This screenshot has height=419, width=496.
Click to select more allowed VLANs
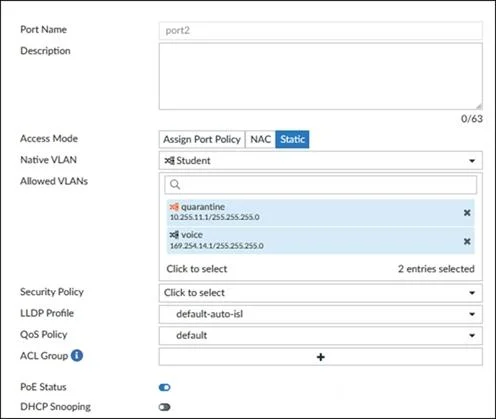pos(197,269)
